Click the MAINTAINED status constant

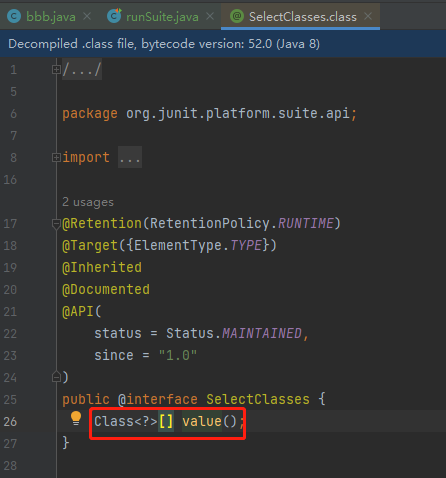pyautogui.click(x=262, y=333)
